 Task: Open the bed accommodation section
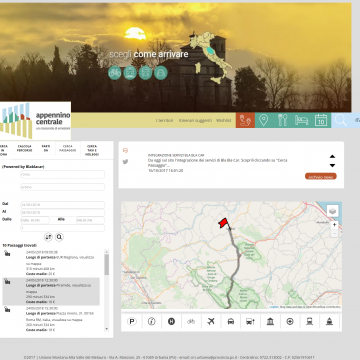[x=302, y=120]
